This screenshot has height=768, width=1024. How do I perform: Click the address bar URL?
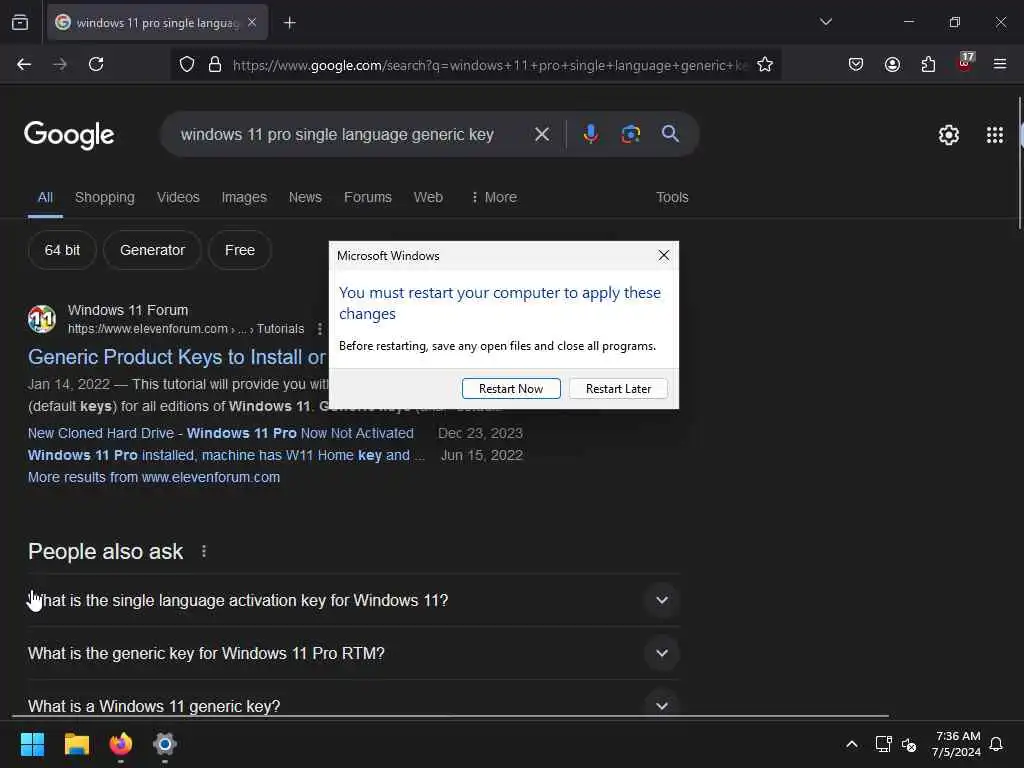click(x=490, y=65)
